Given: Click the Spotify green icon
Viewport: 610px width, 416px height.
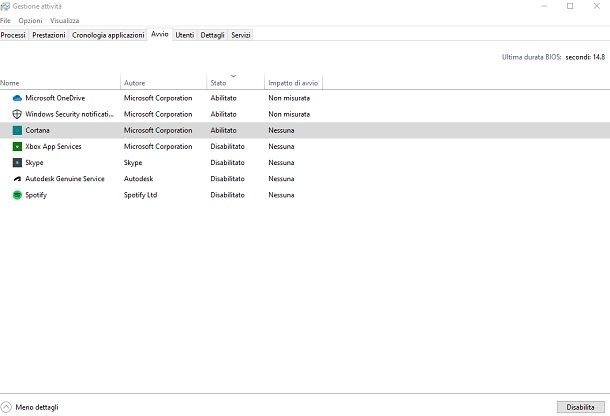Looking at the screenshot, I should (x=17, y=195).
